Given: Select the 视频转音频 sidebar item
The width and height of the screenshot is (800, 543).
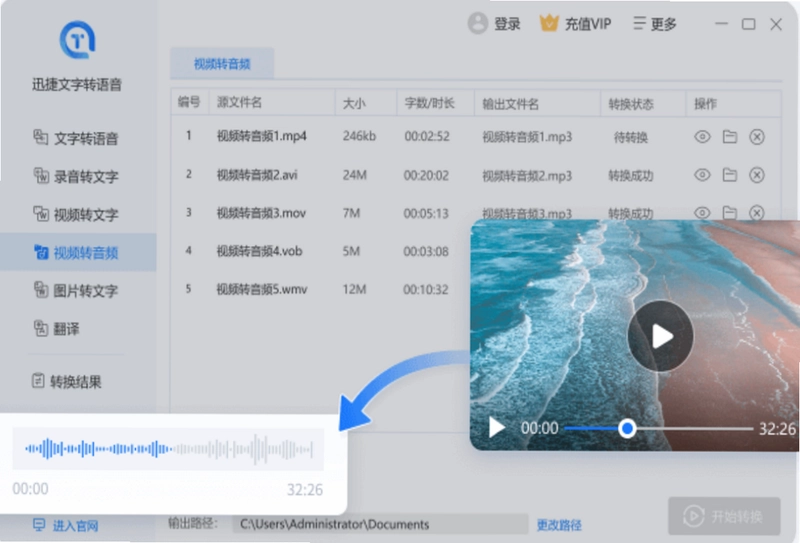Looking at the screenshot, I should 78,252.
